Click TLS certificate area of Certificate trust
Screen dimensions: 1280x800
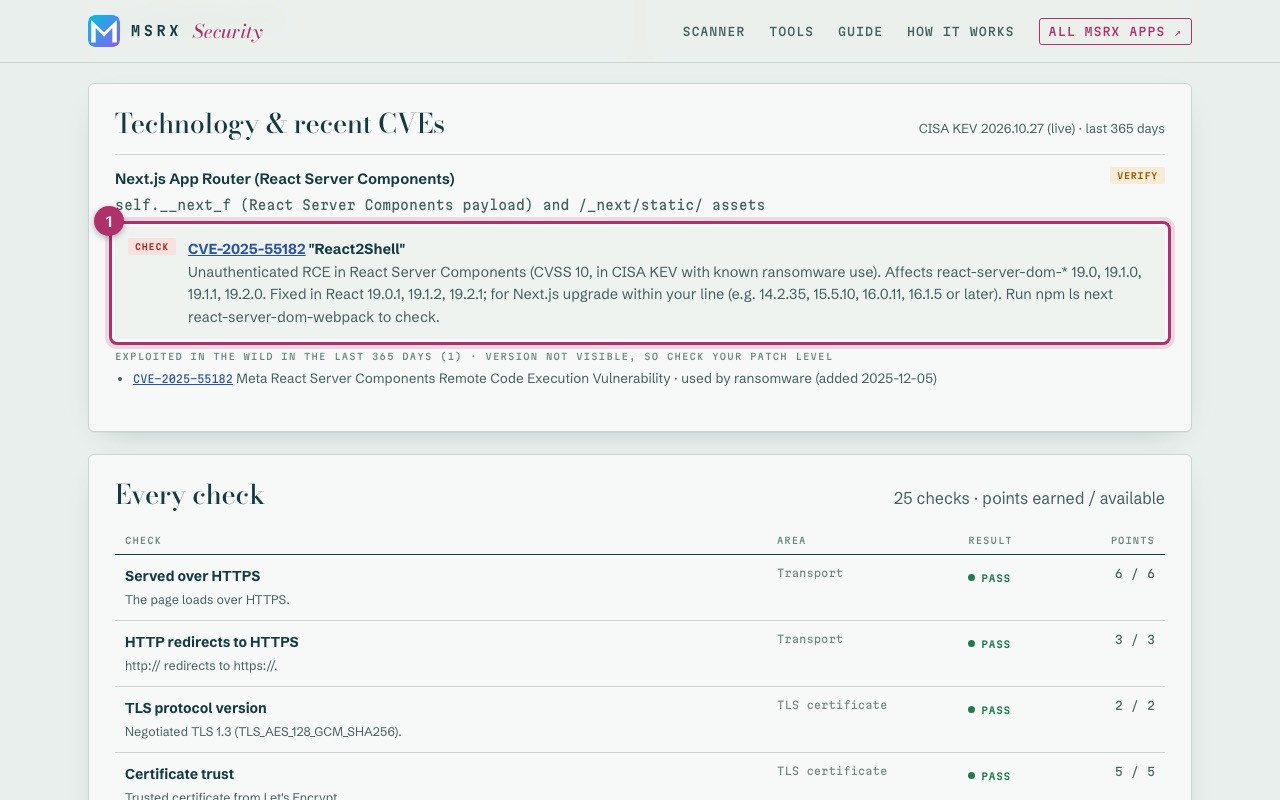[x=832, y=771]
